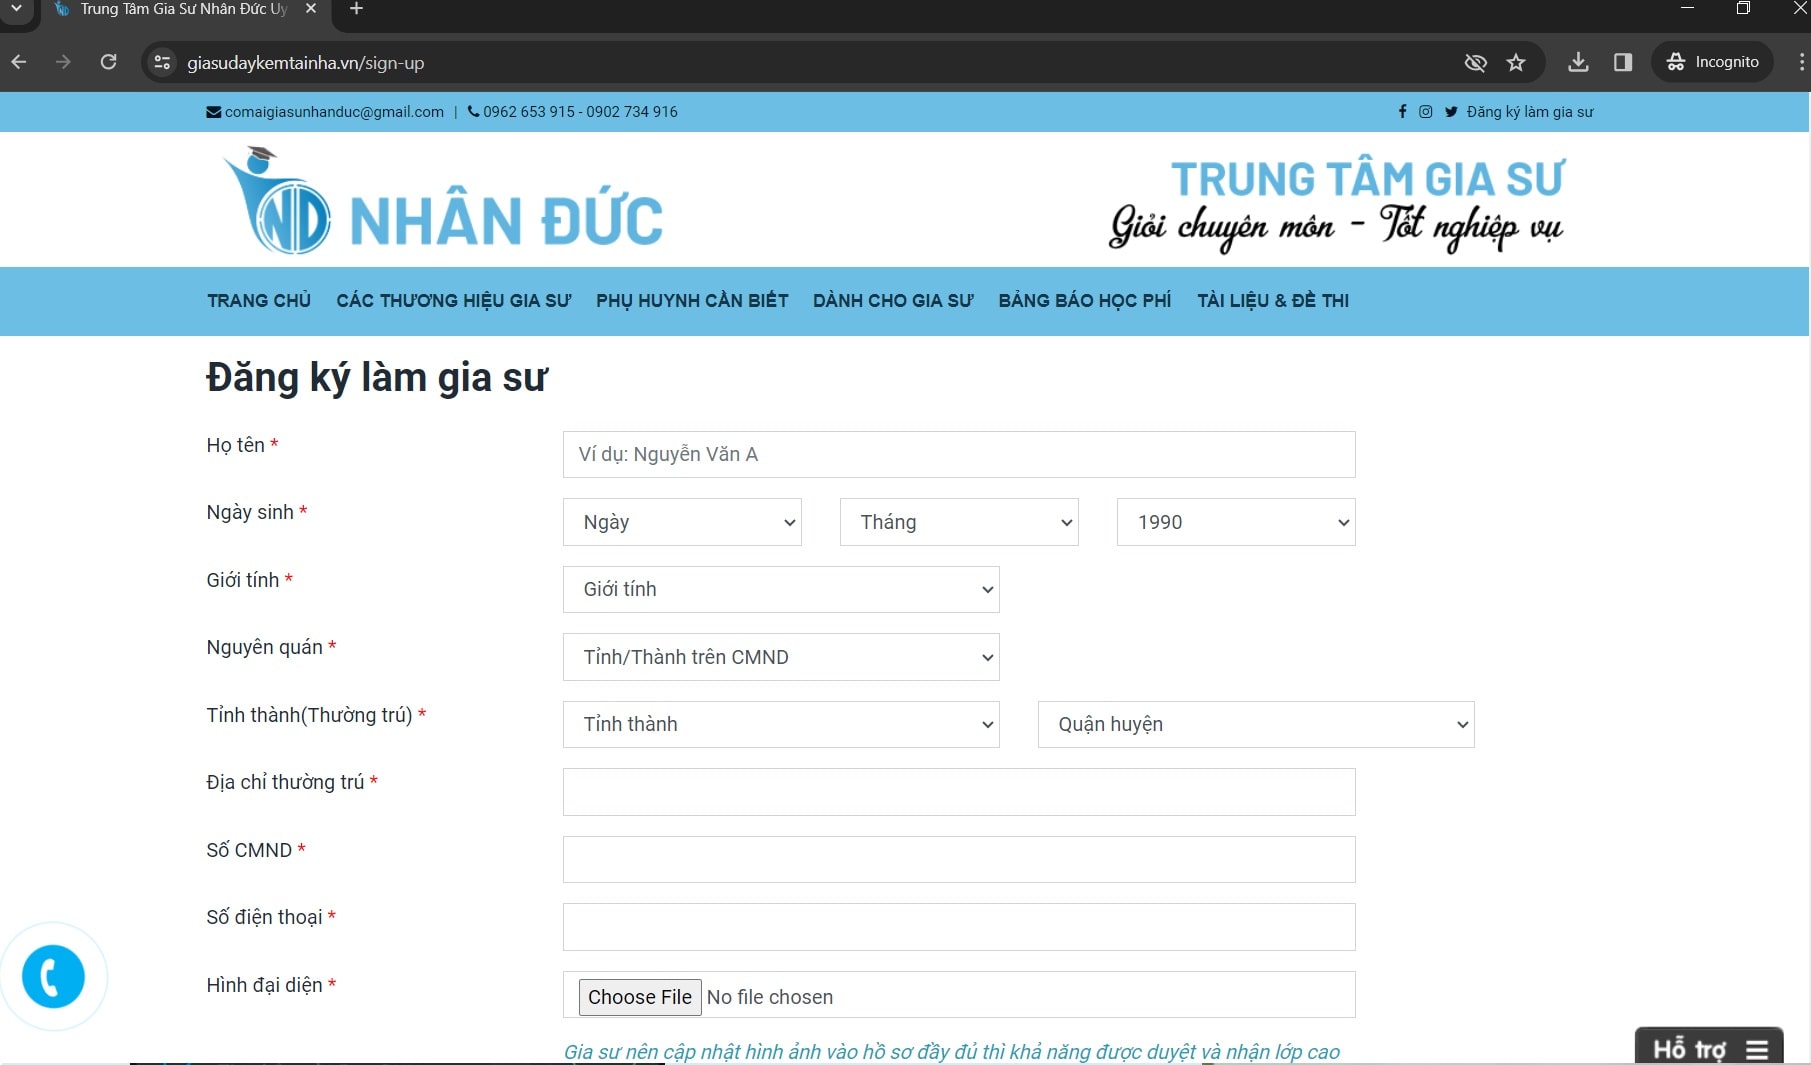
Task: Open the browser Downloads icon
Action: 1578,62
